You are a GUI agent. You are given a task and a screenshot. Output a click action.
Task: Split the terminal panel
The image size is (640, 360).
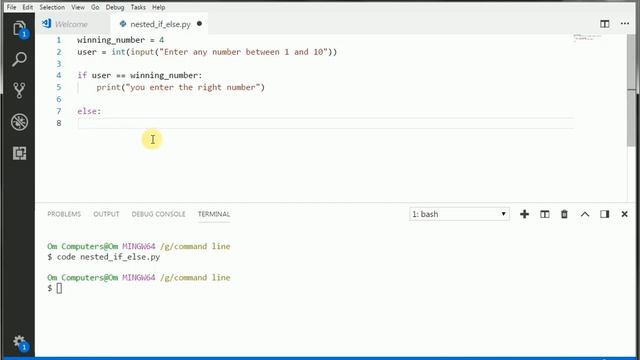pyautogui.click(x=544, y=214)
